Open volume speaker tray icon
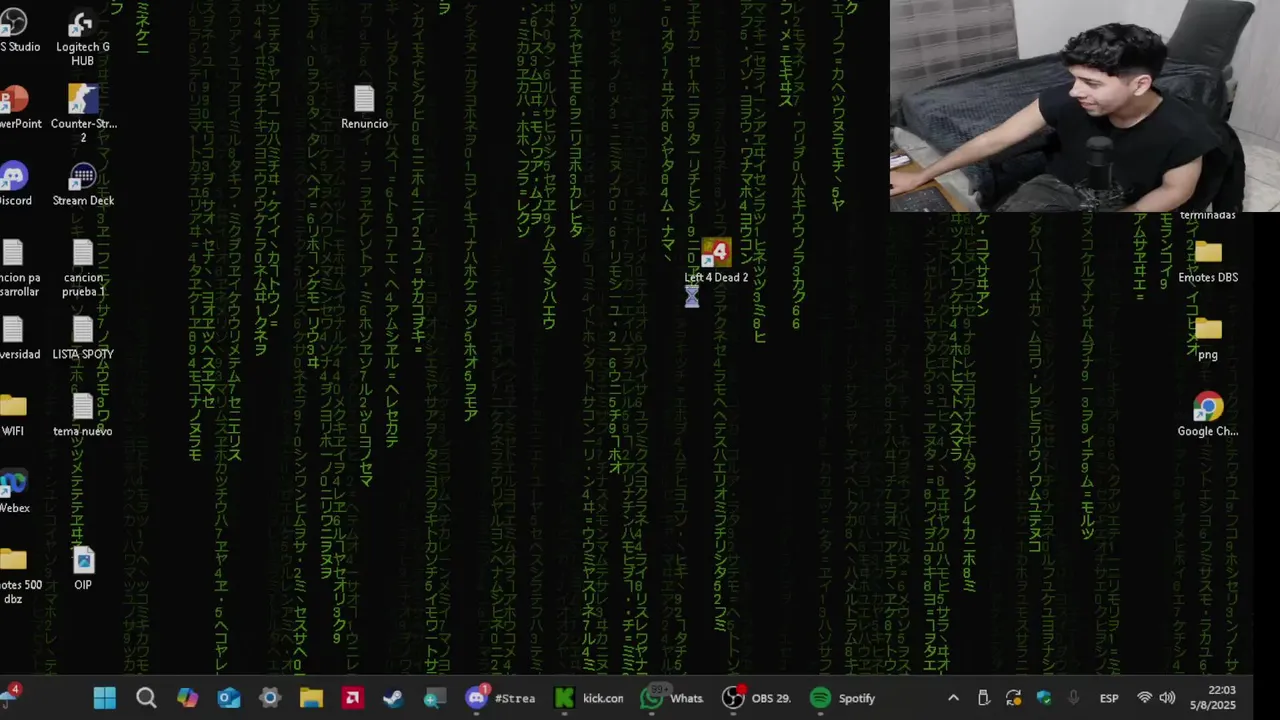Image resolution: width=1280 pixels, height=720 pixels. (x=1167, y=698)
